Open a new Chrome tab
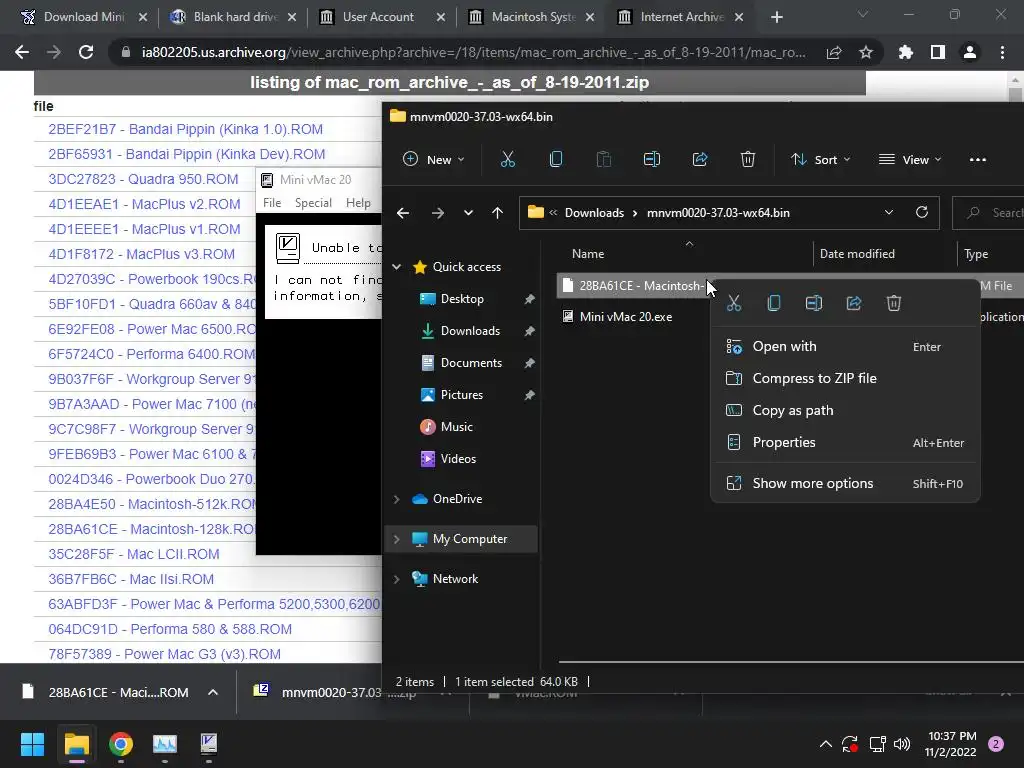Viewport: 1024px width, 768px height. (776, 17)
